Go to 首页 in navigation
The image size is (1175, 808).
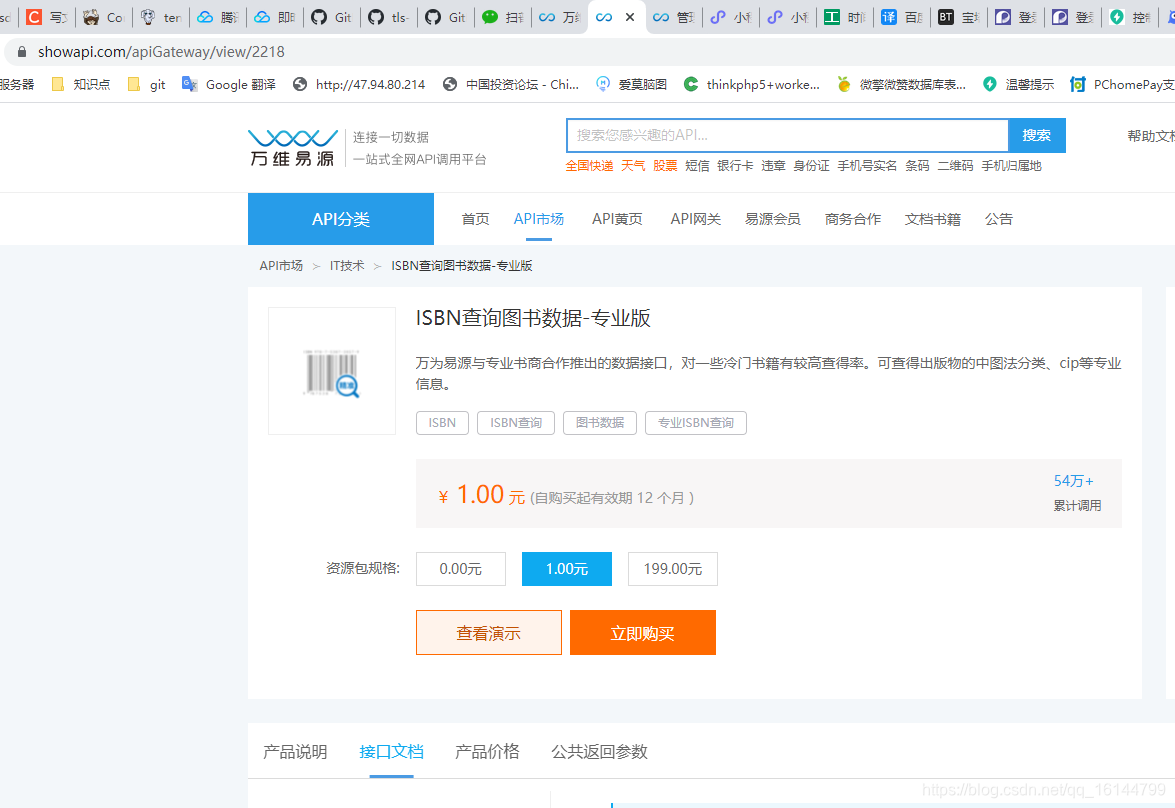[x=475, y=219]
